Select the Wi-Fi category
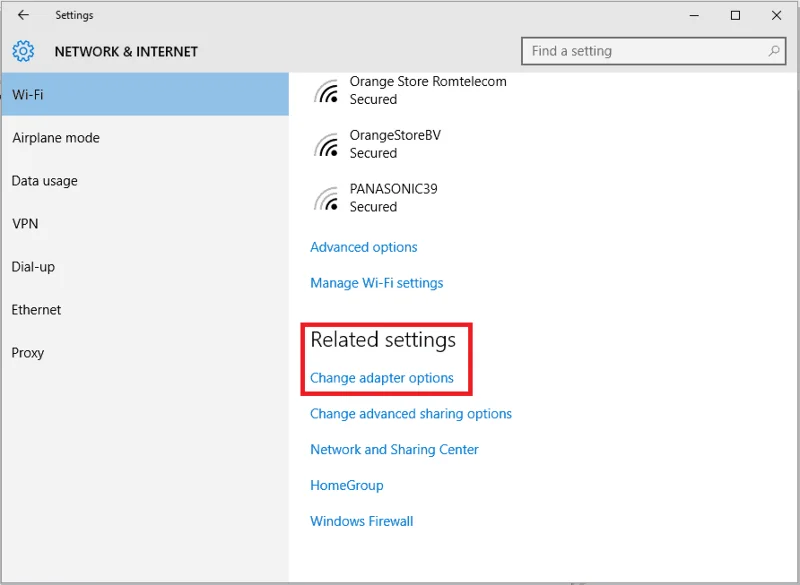Image resolution: width=800 pixels, height=585 pixels. [x=145, y=94]
